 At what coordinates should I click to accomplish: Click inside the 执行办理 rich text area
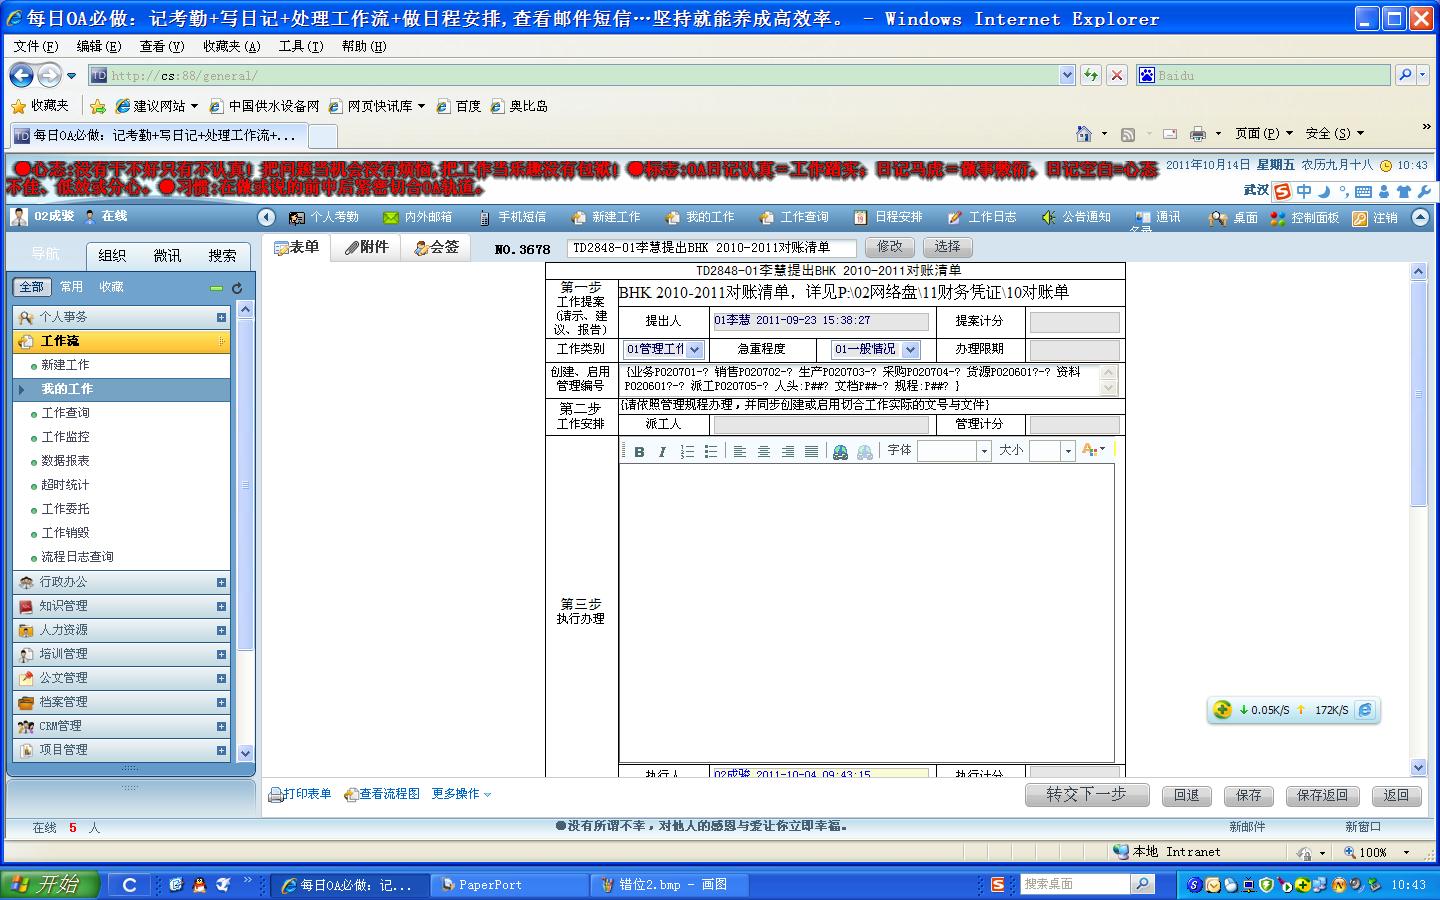(x=866, y=612)
